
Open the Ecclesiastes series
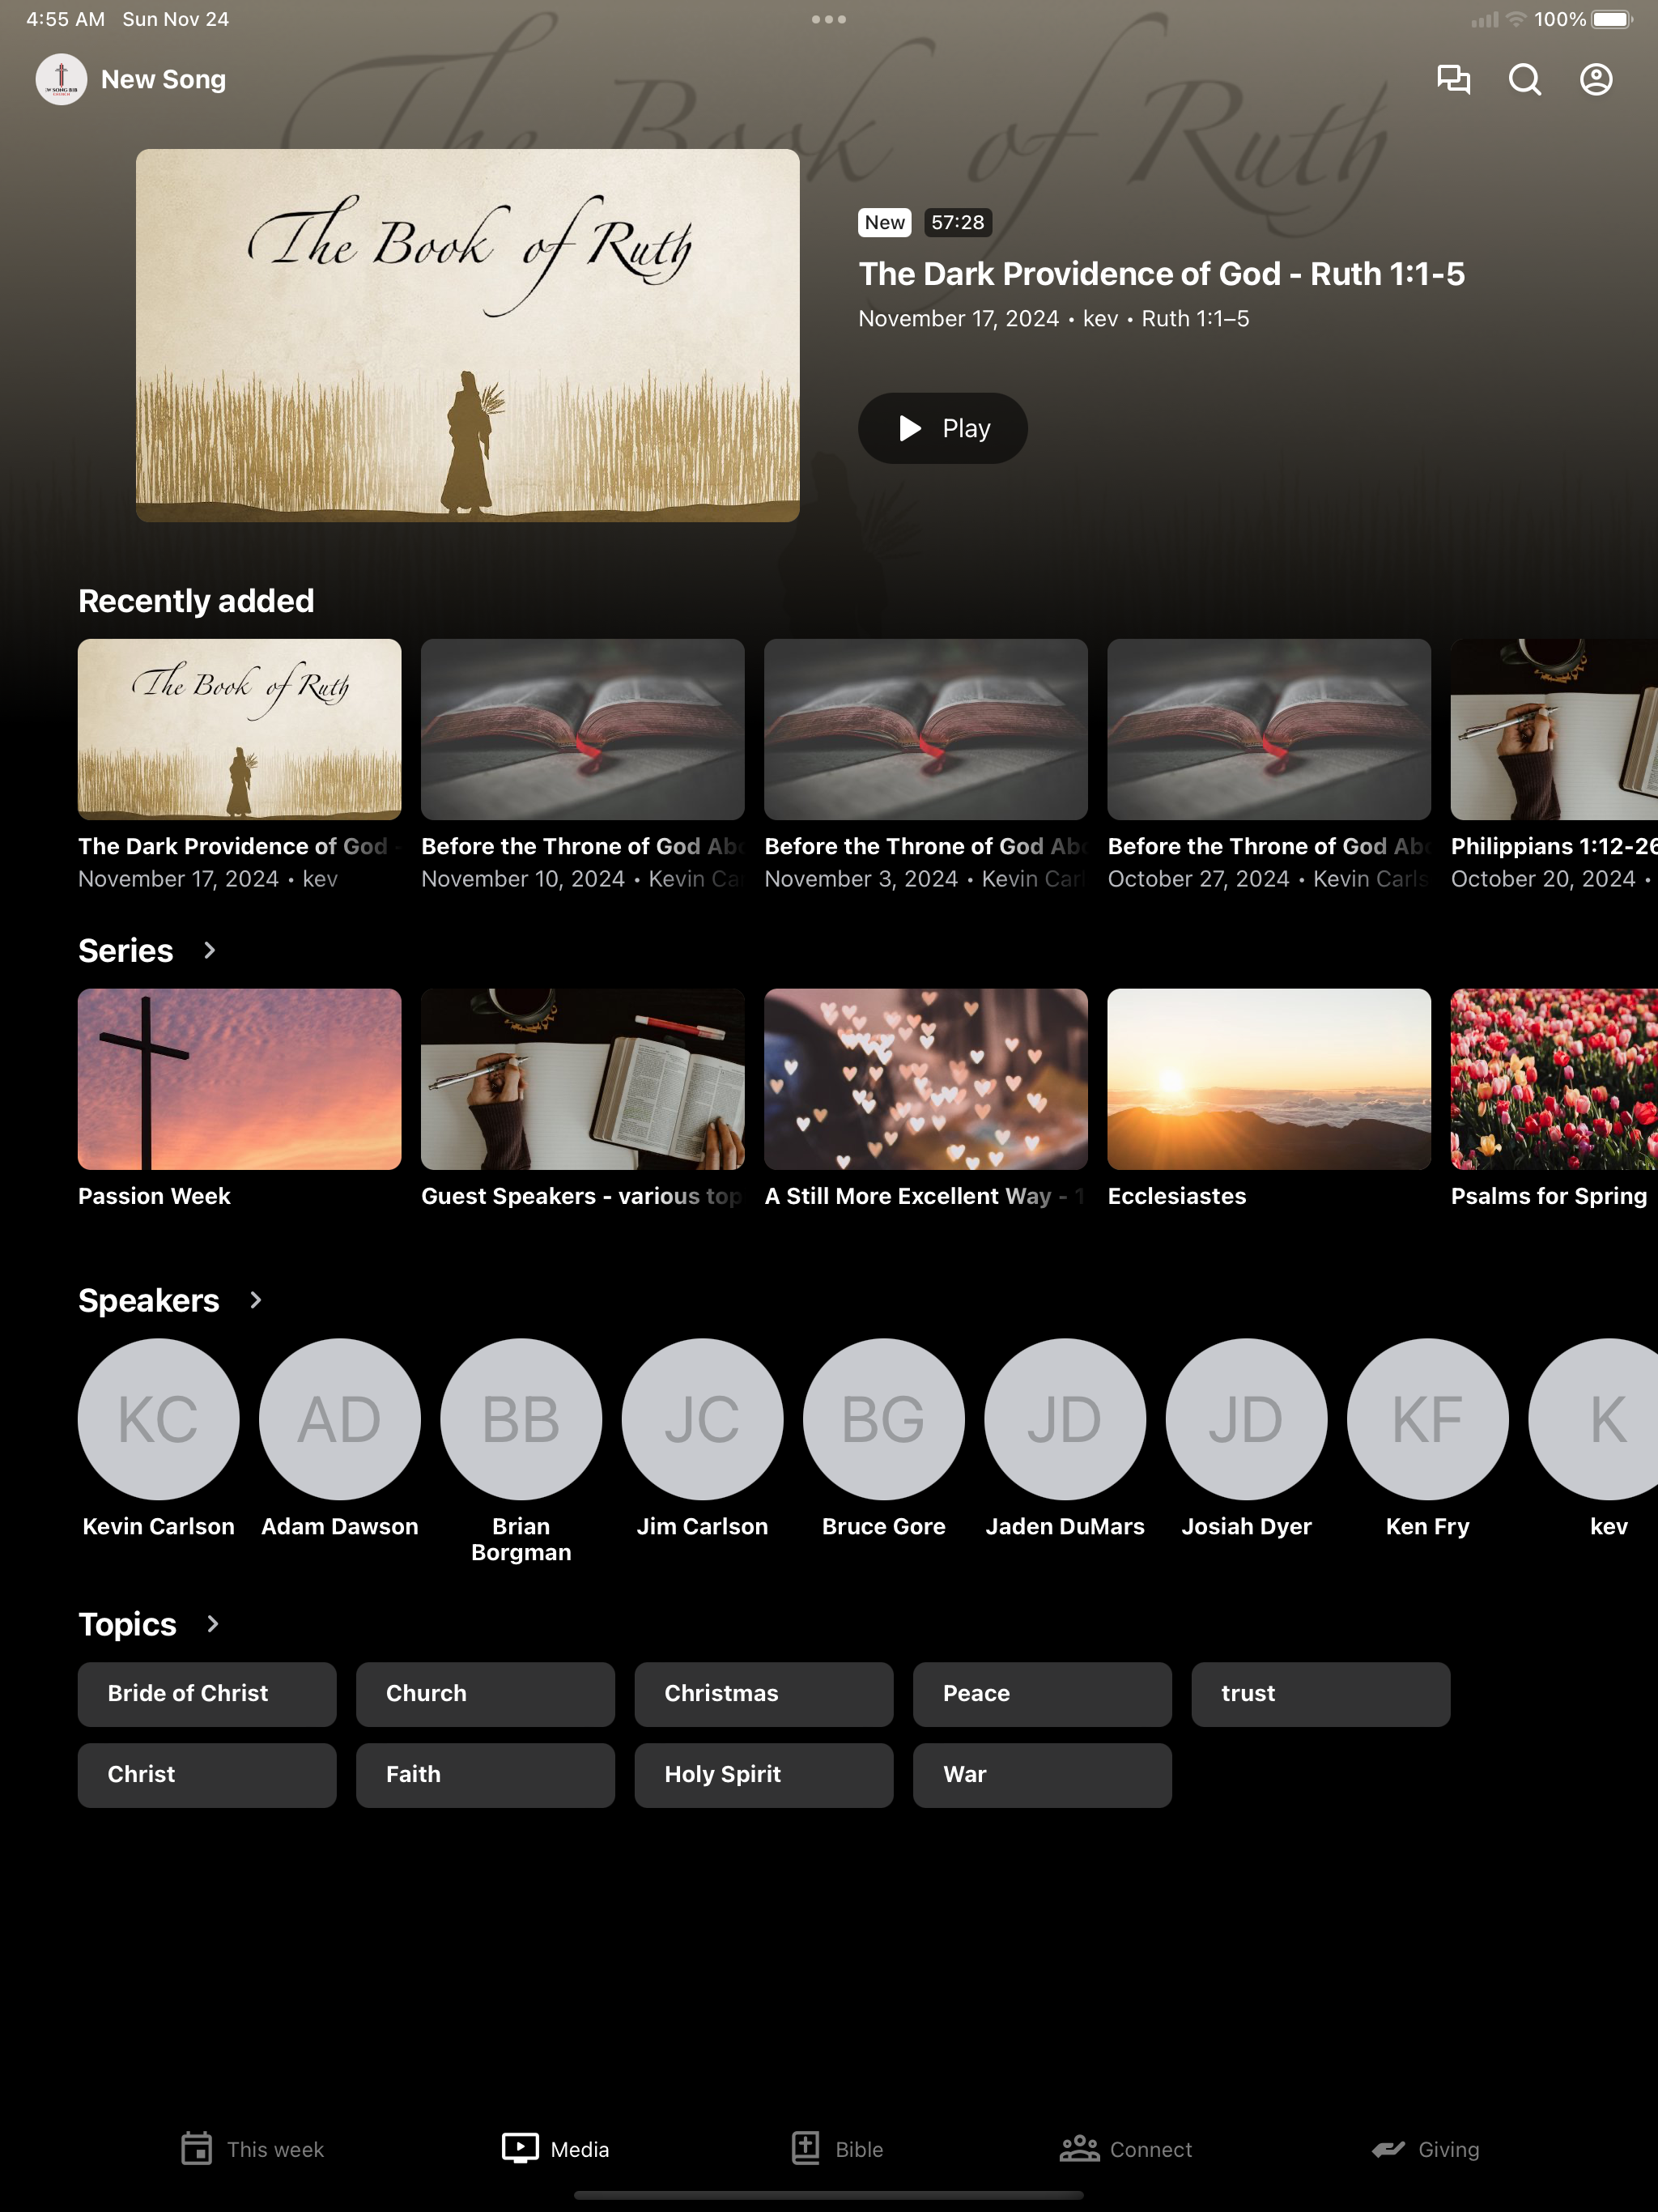(1269, 1079)
